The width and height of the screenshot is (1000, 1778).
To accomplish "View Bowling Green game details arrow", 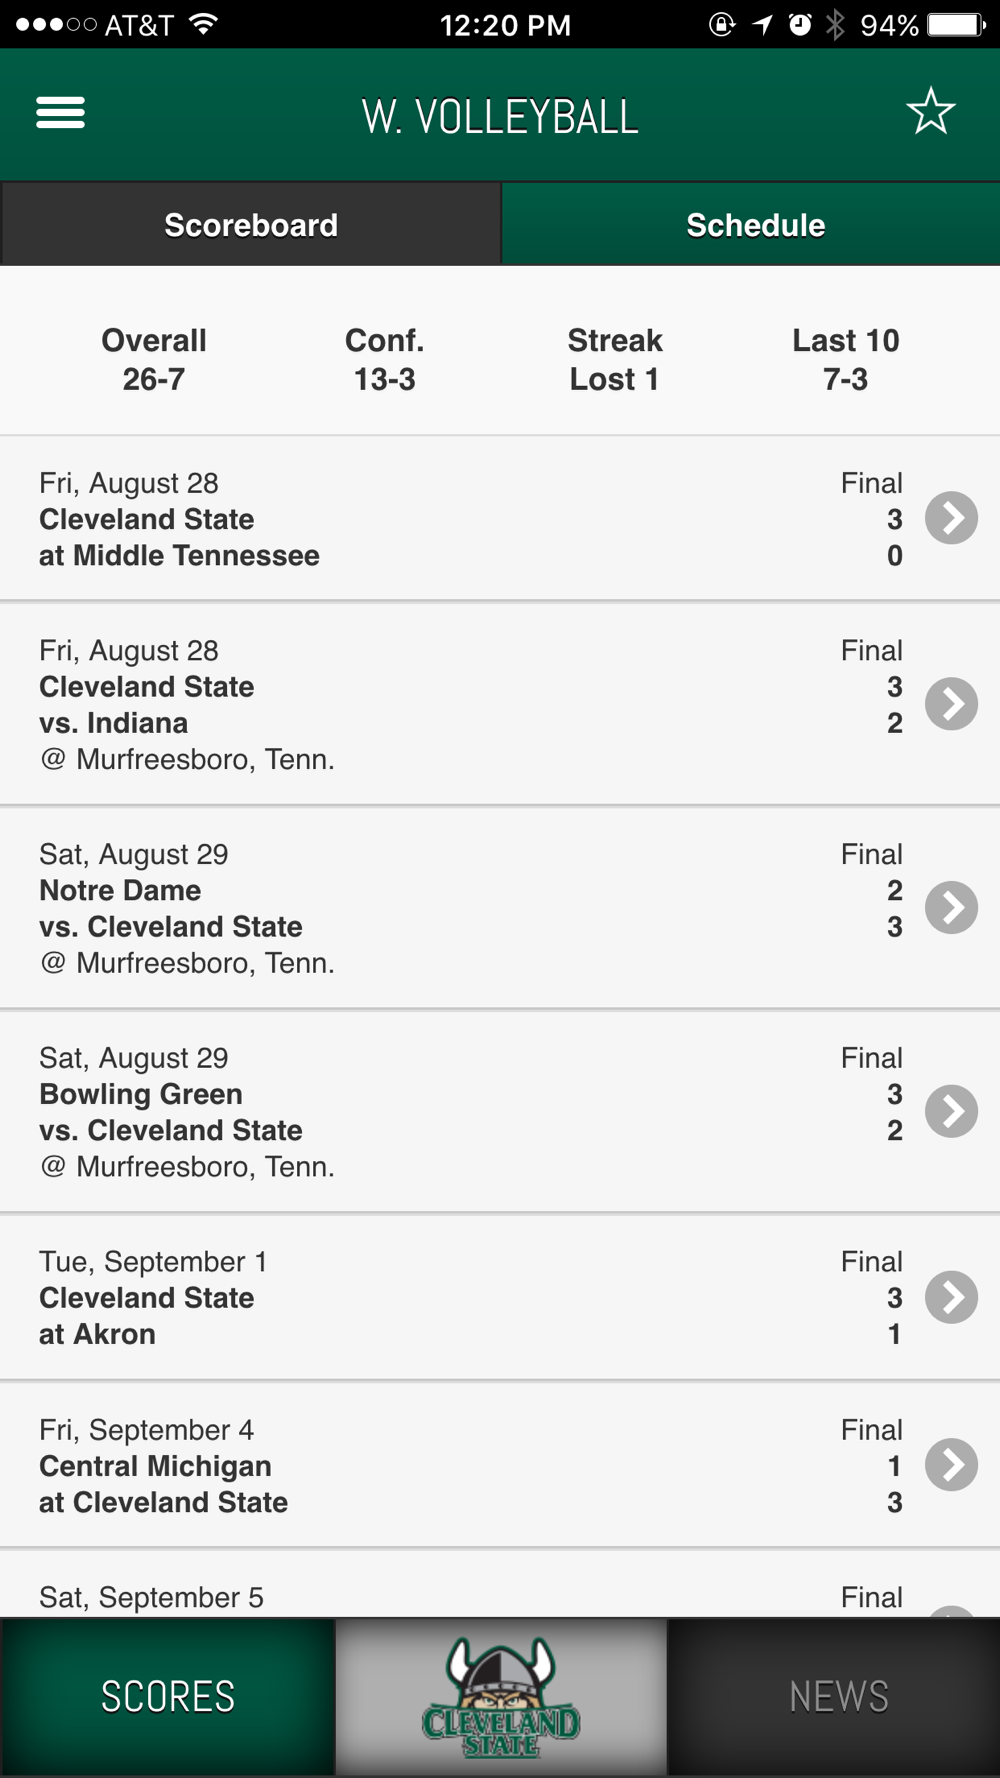I will [950, 1111].
